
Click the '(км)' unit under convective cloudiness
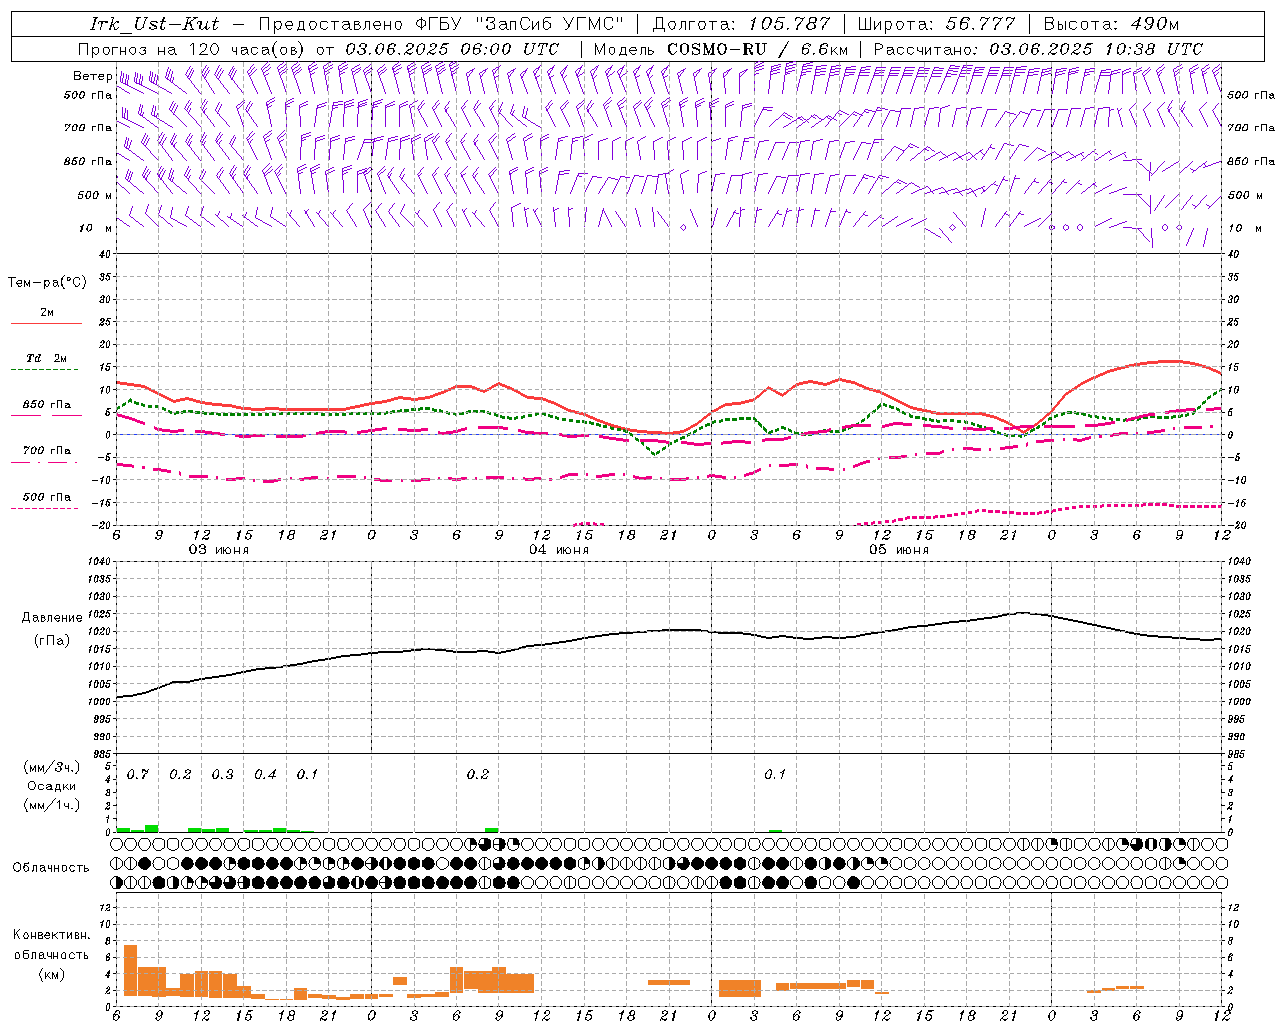pyautogui.click(x=52, y=974)
